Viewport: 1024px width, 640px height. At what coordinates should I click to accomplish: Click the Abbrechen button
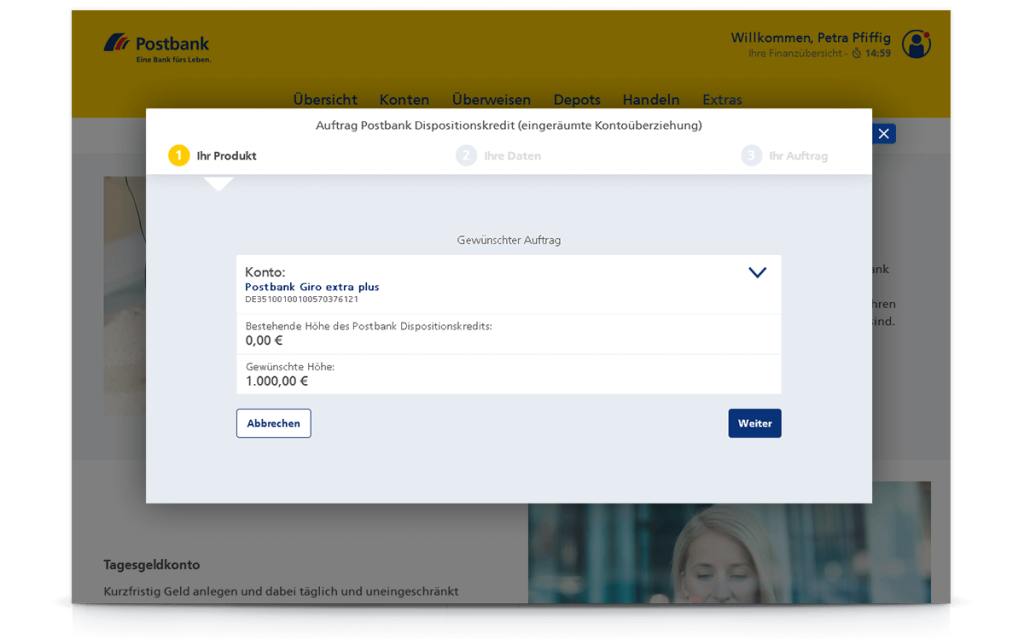(x=273, y=423)
